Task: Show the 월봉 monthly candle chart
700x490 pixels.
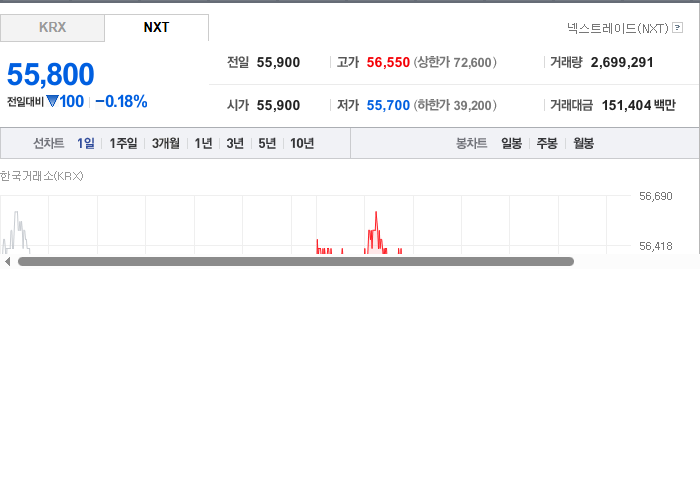Action: click(x=583, y=143)
